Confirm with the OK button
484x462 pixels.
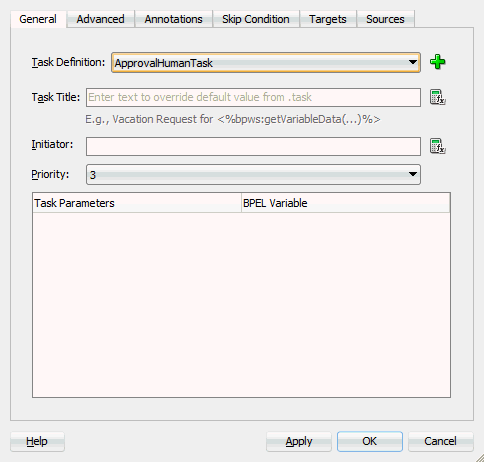pos(370,441)
